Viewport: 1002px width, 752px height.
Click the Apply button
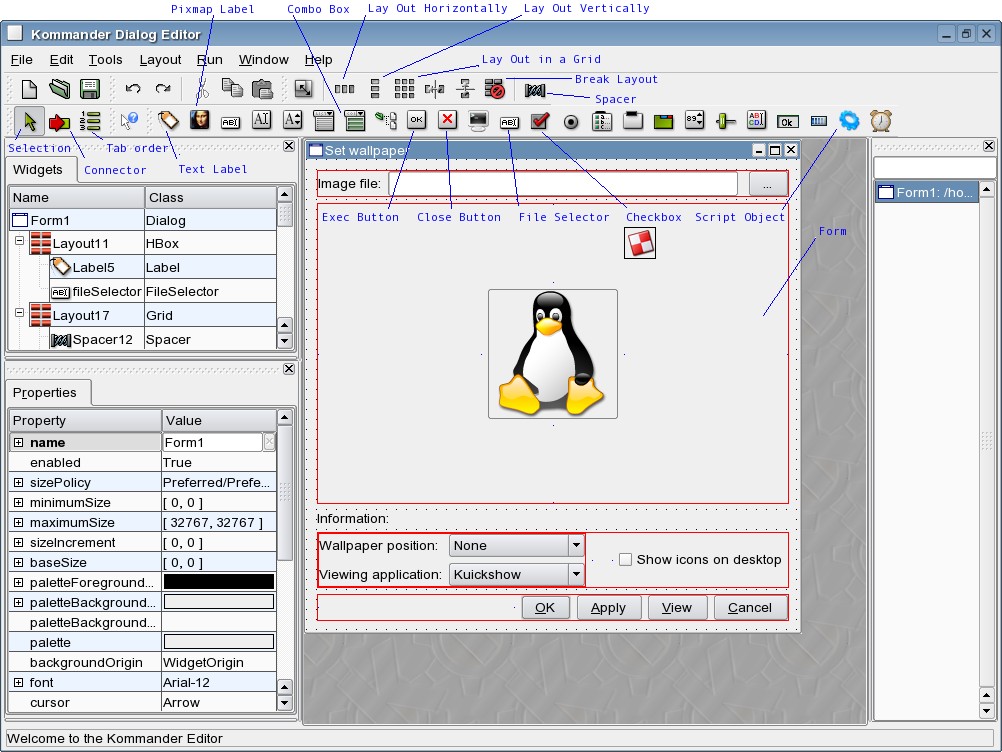608,608
